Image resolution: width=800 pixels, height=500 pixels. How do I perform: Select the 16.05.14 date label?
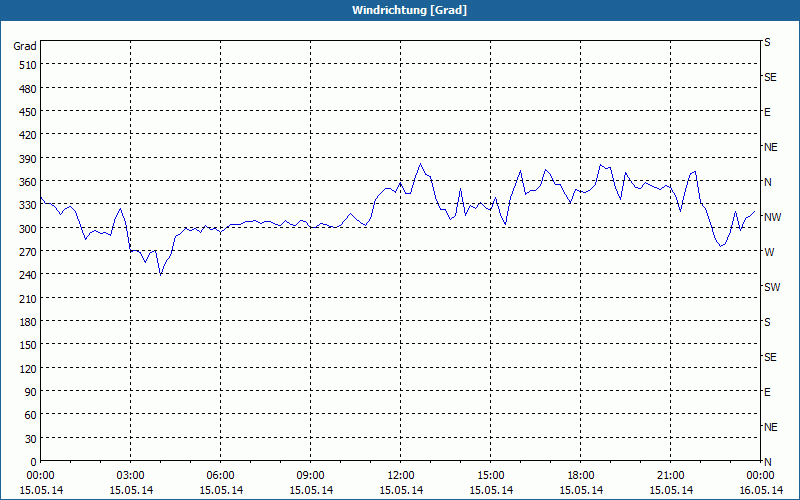click(760, 490)
